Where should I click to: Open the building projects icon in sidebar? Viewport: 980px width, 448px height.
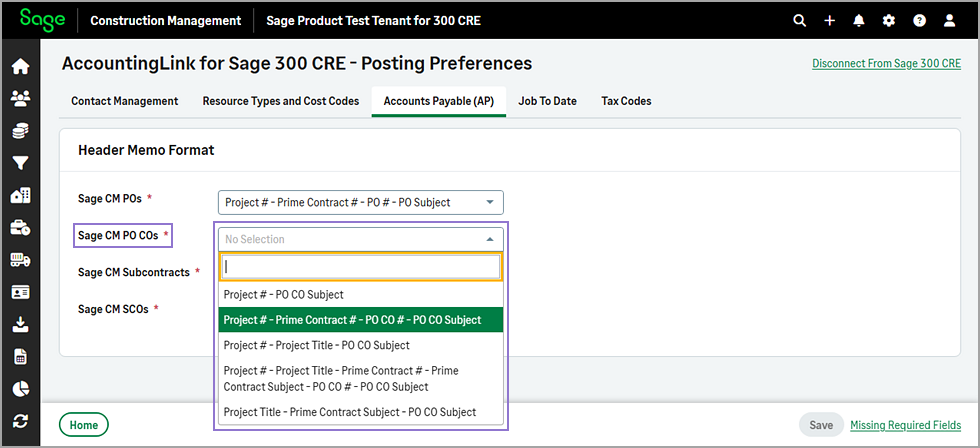(21, 196)
